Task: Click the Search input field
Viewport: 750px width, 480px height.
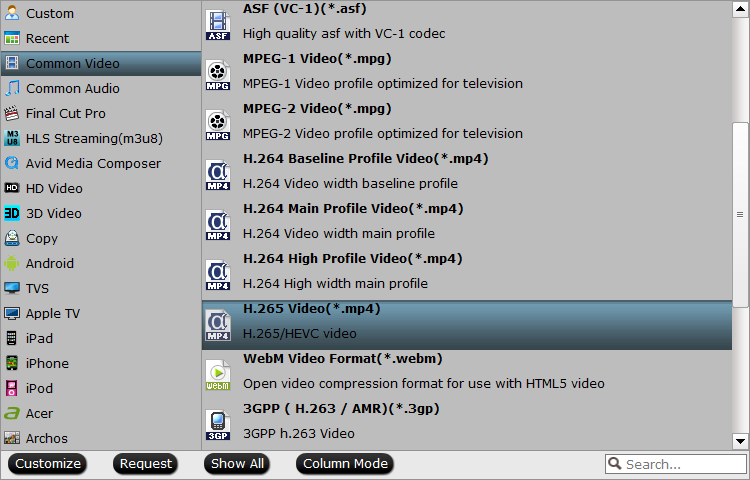Action: [675, 464]
